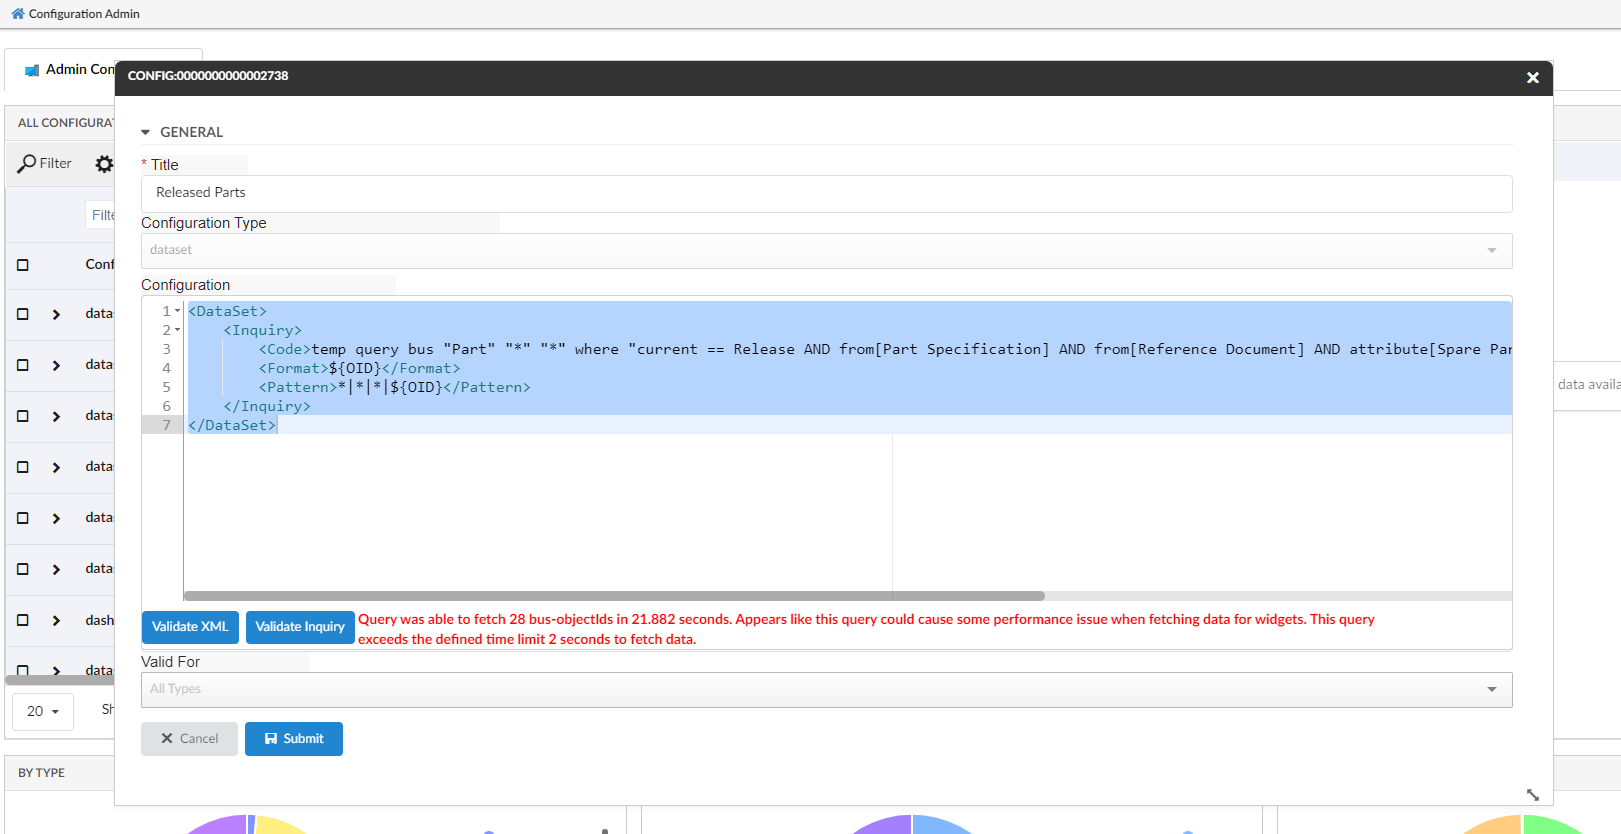Click the Filter magnifier icon
1621x834 pixels.
click(x=27, y=163)
